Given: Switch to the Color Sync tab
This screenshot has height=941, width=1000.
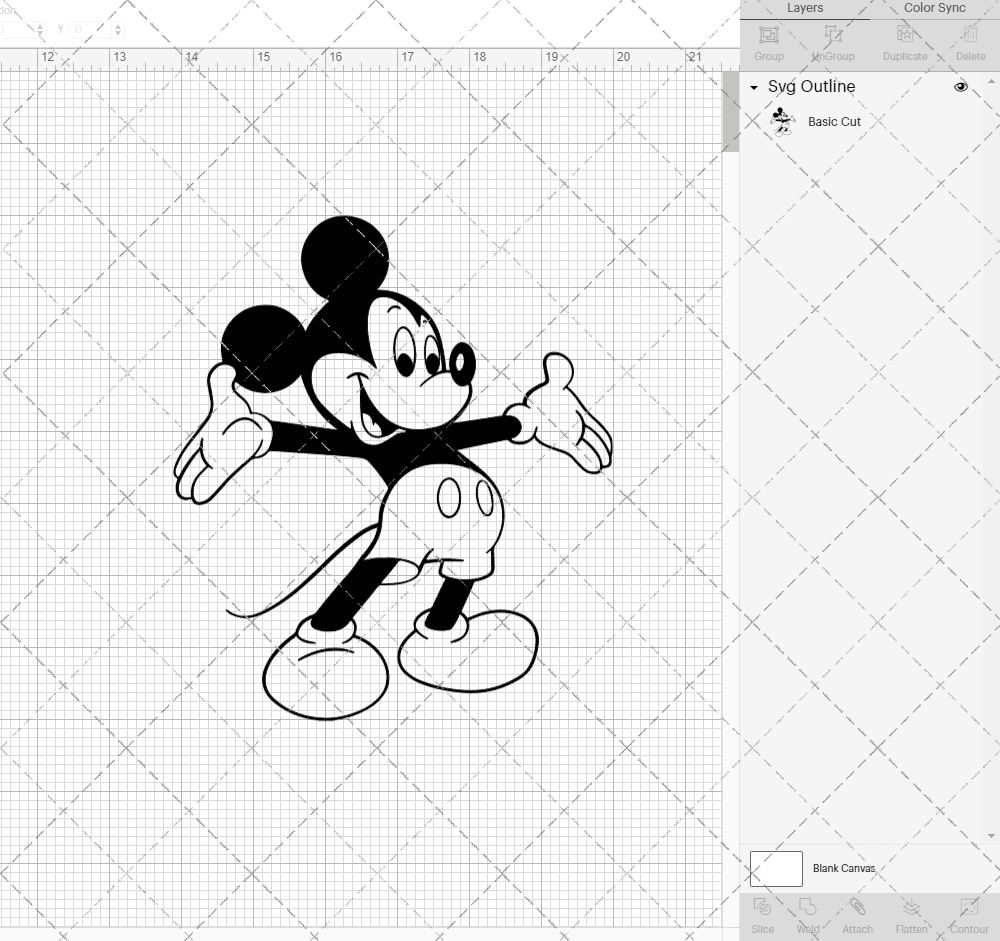Looking at the screenshot, I should click(x=934, y=8).
